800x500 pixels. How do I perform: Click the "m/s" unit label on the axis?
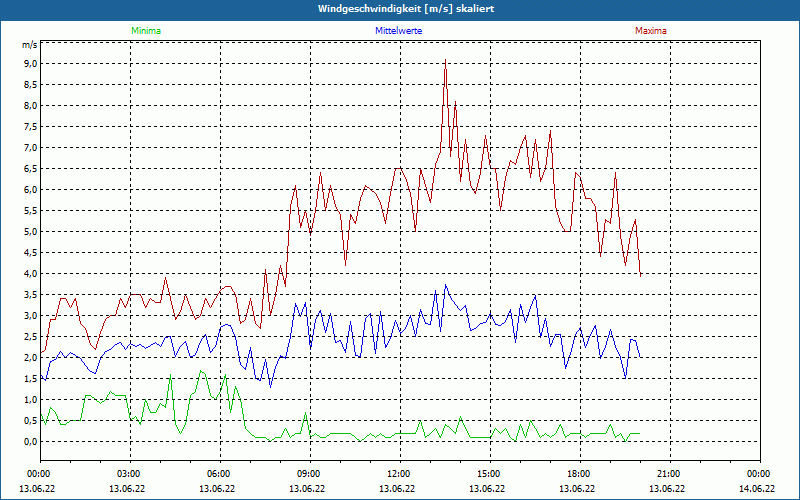click(30, 45)
